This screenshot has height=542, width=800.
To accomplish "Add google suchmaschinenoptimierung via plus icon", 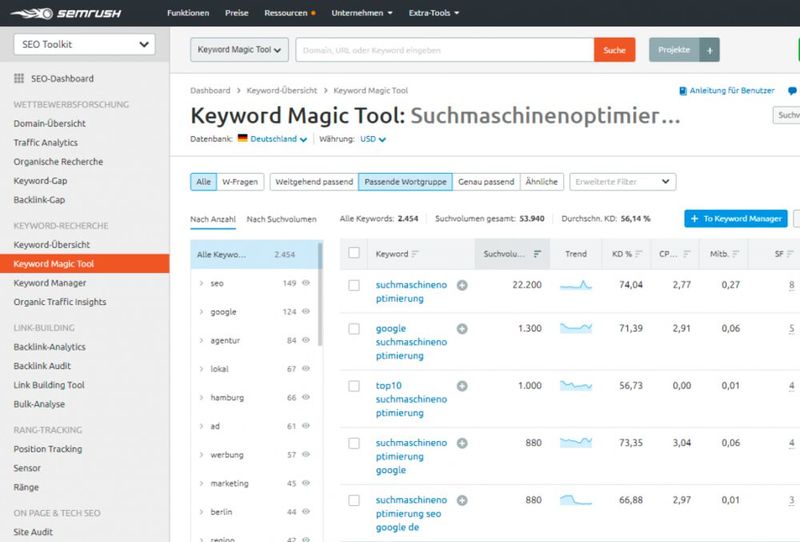I will click(x=462, y=329).
